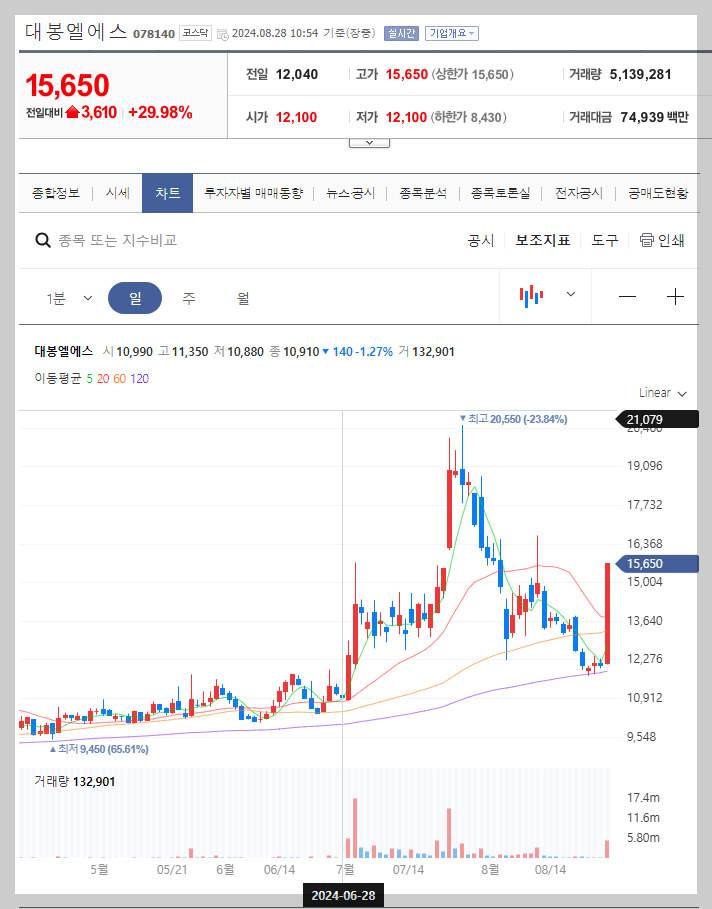Screen dimensions: 712x909
Task: Expand the 기업개요 company overview panel
Action: (452, 32)
